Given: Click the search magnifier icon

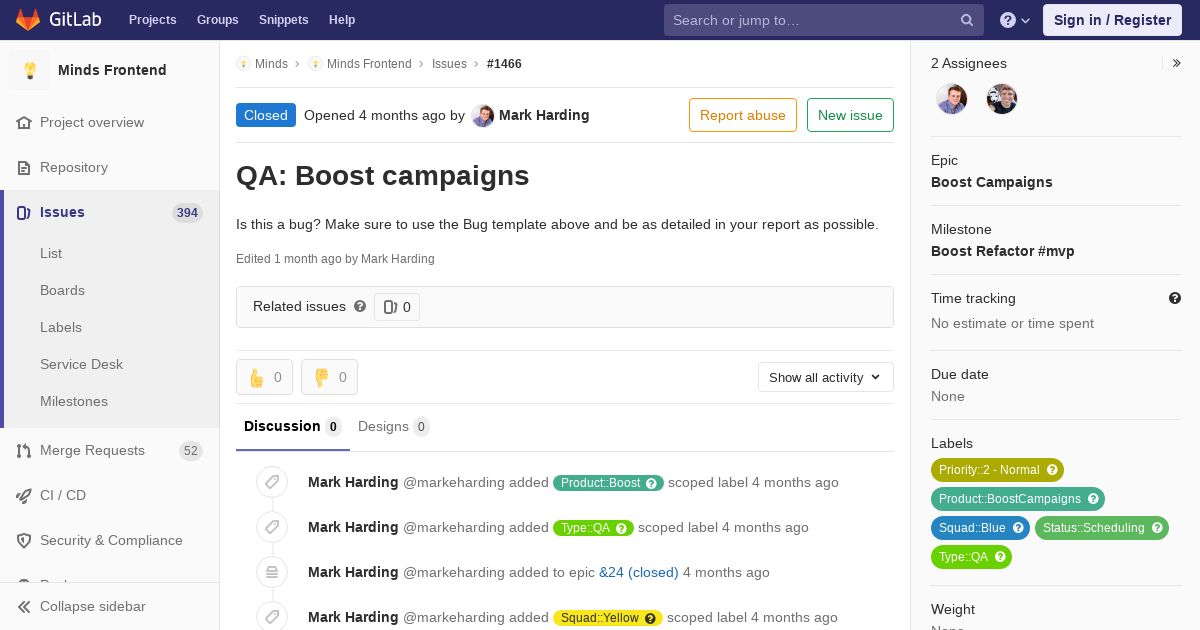Looking at the screenshot, I should 967,20.
